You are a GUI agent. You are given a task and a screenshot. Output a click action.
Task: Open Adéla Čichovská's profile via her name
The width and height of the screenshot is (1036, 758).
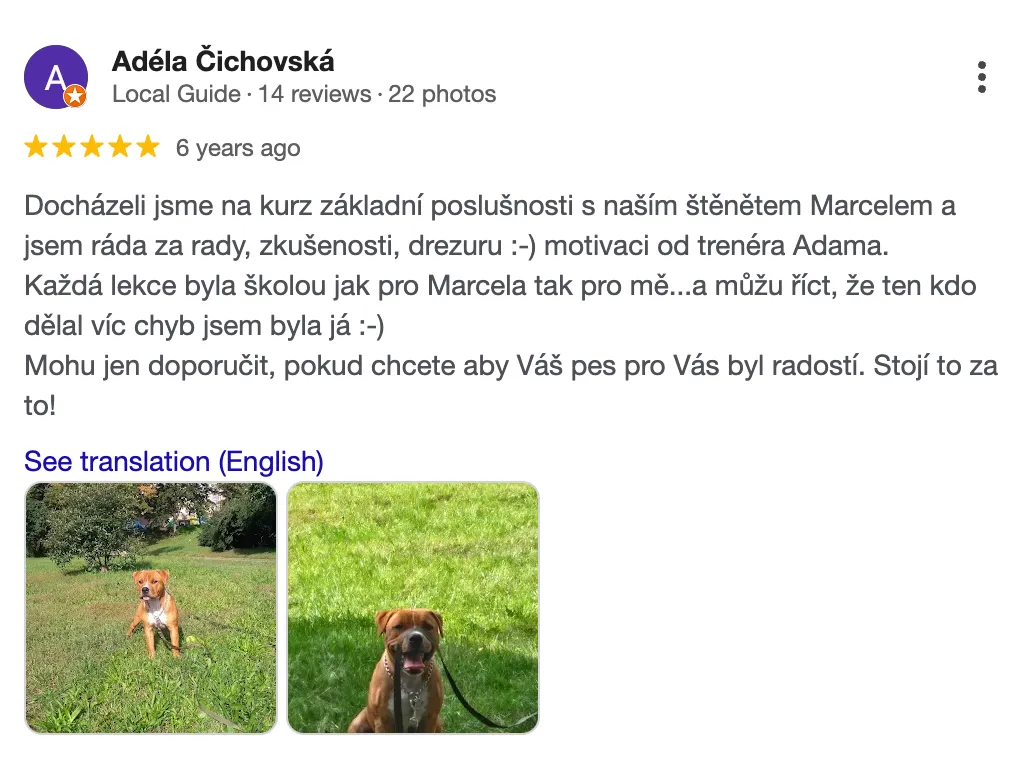tap(223, 61)
